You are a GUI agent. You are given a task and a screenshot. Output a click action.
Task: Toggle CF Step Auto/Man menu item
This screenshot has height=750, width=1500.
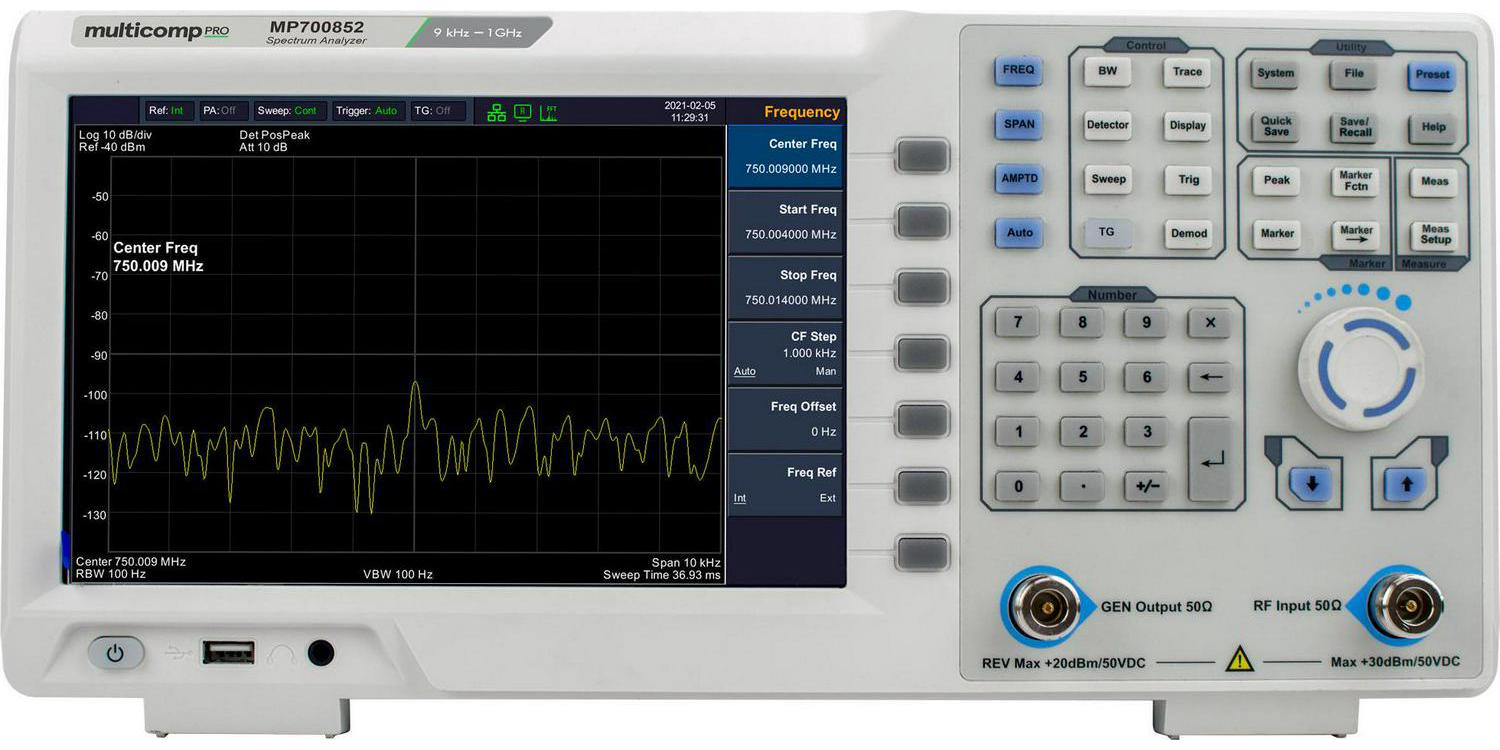[x=785, y=353]
